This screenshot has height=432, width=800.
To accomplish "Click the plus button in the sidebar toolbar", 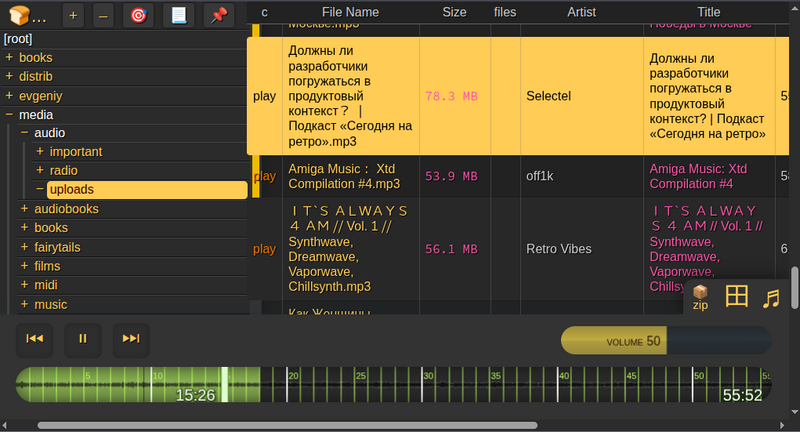I will pos(73,15).
